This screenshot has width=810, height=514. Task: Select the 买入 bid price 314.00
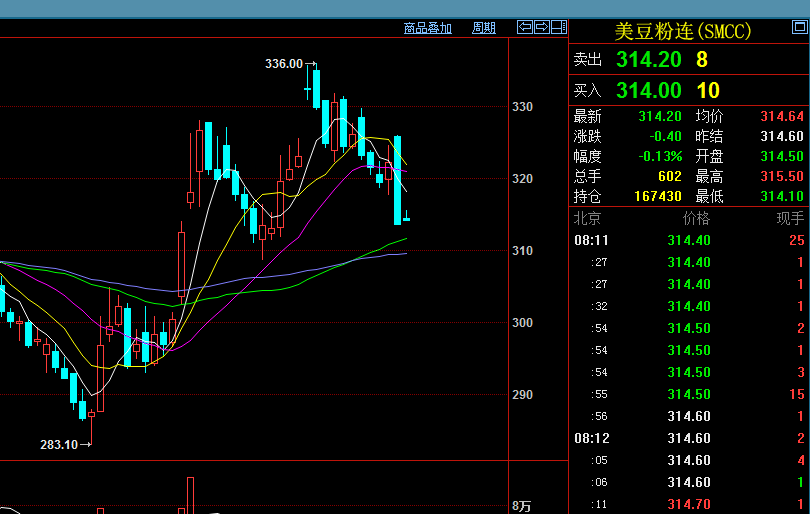click(647, 91)
